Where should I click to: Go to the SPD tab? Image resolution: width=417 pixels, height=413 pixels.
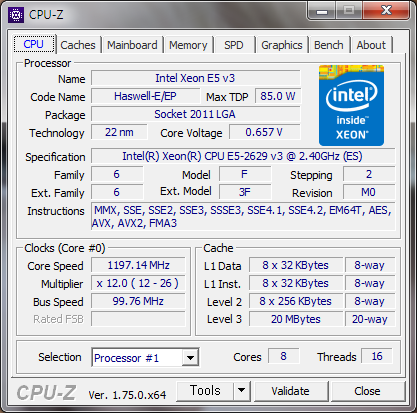(234, 45)
